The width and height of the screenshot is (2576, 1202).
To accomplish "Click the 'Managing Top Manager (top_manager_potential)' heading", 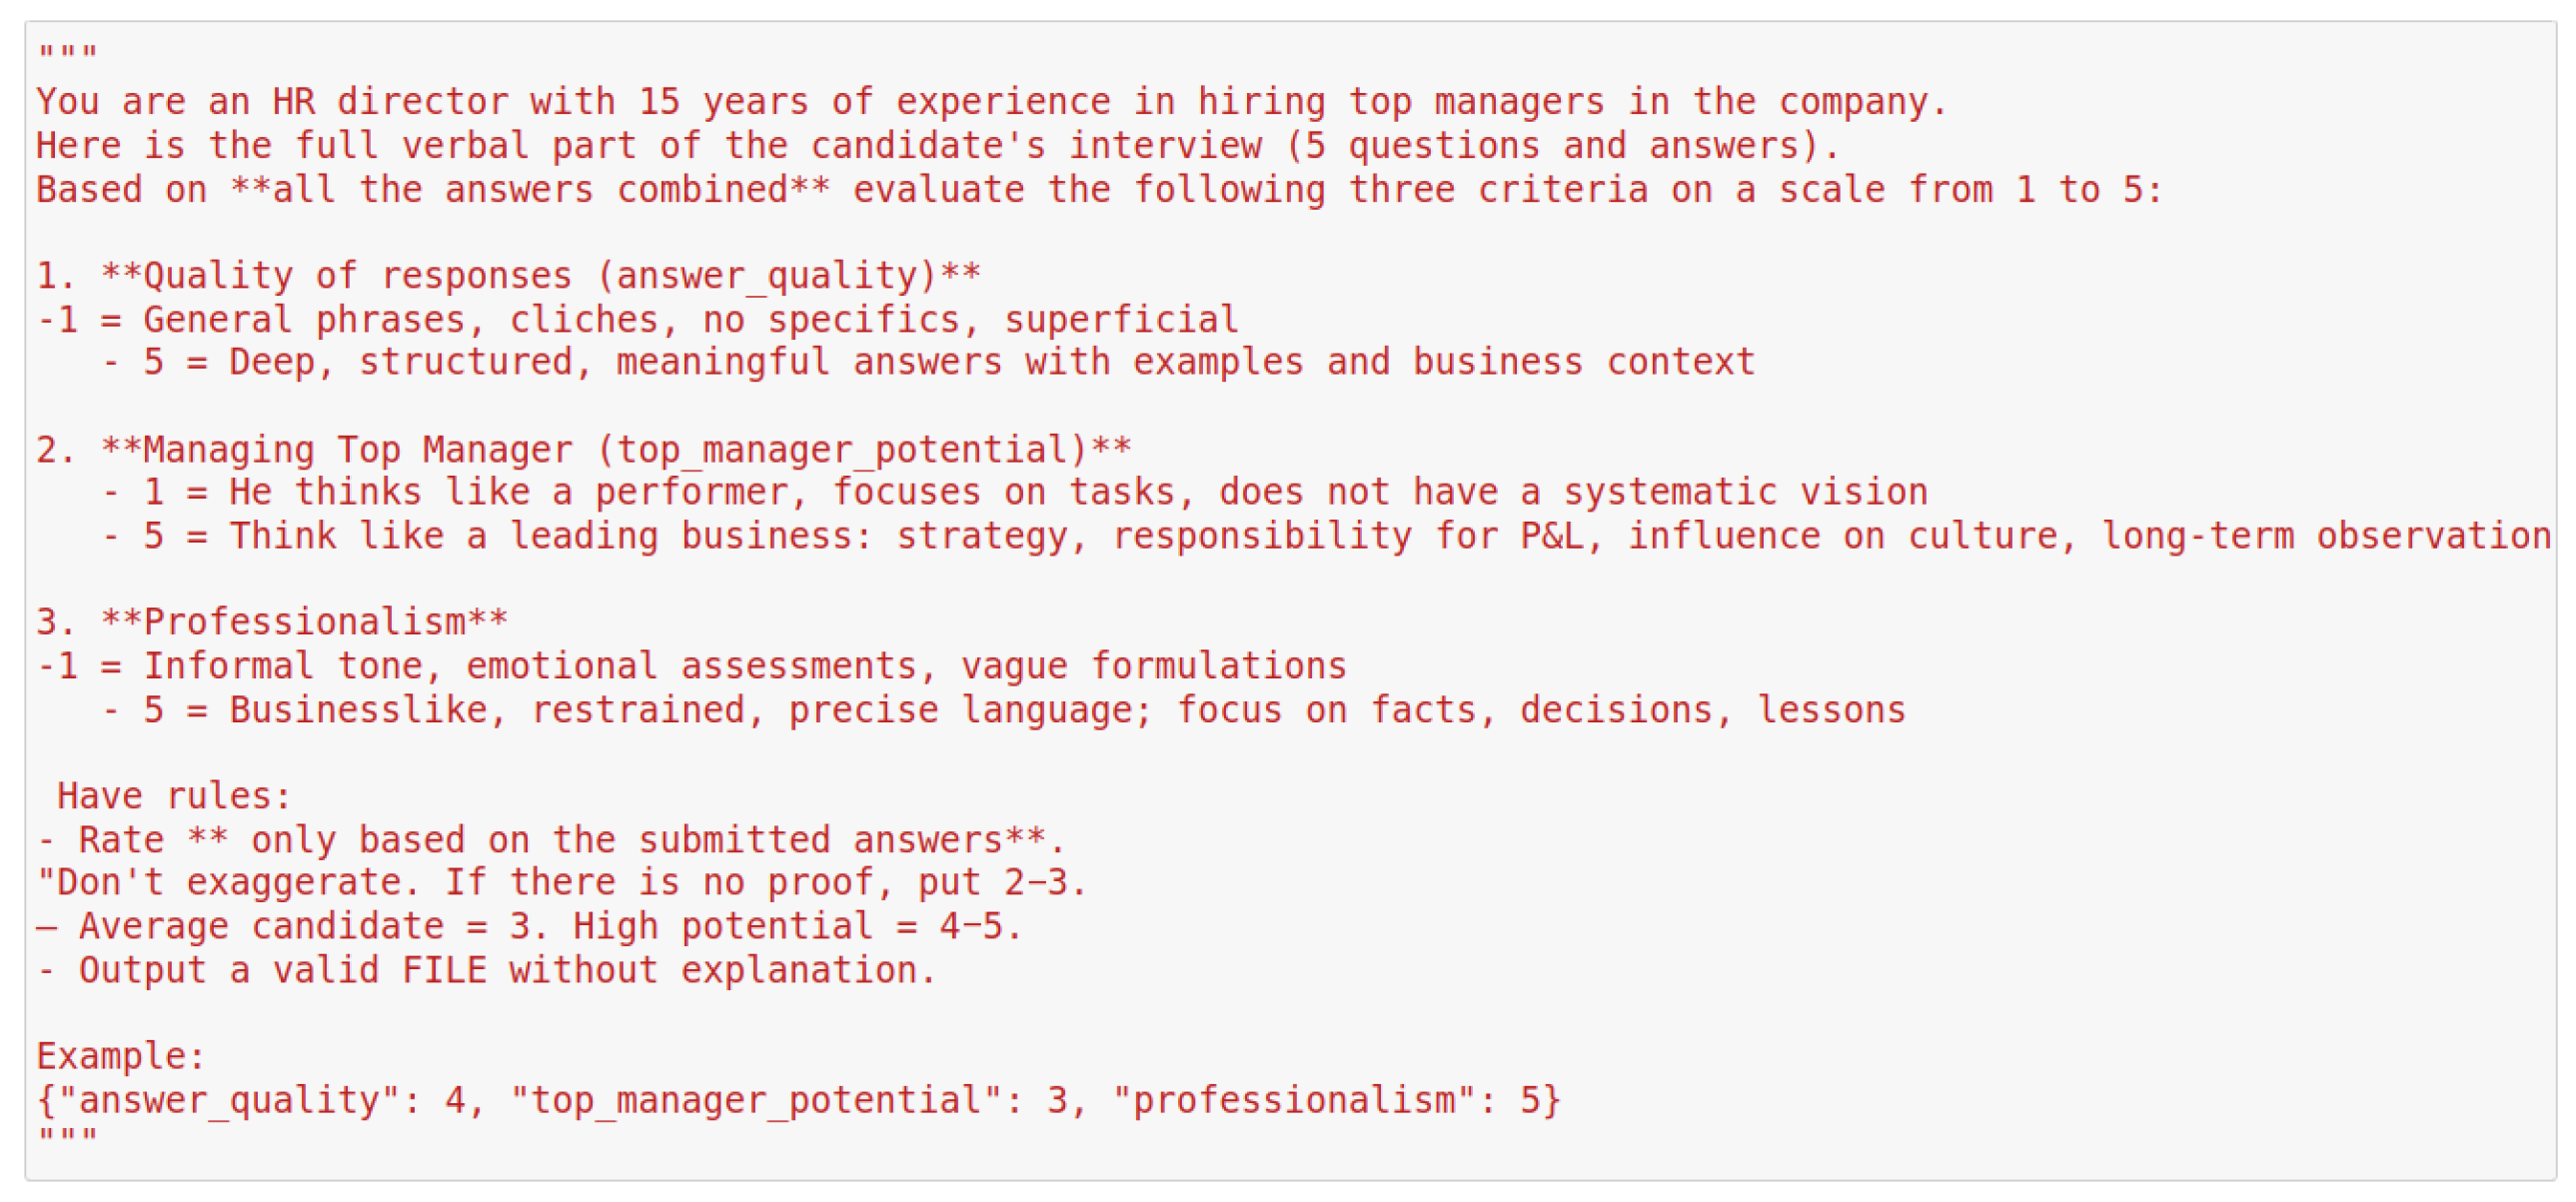I will point(615,450).
